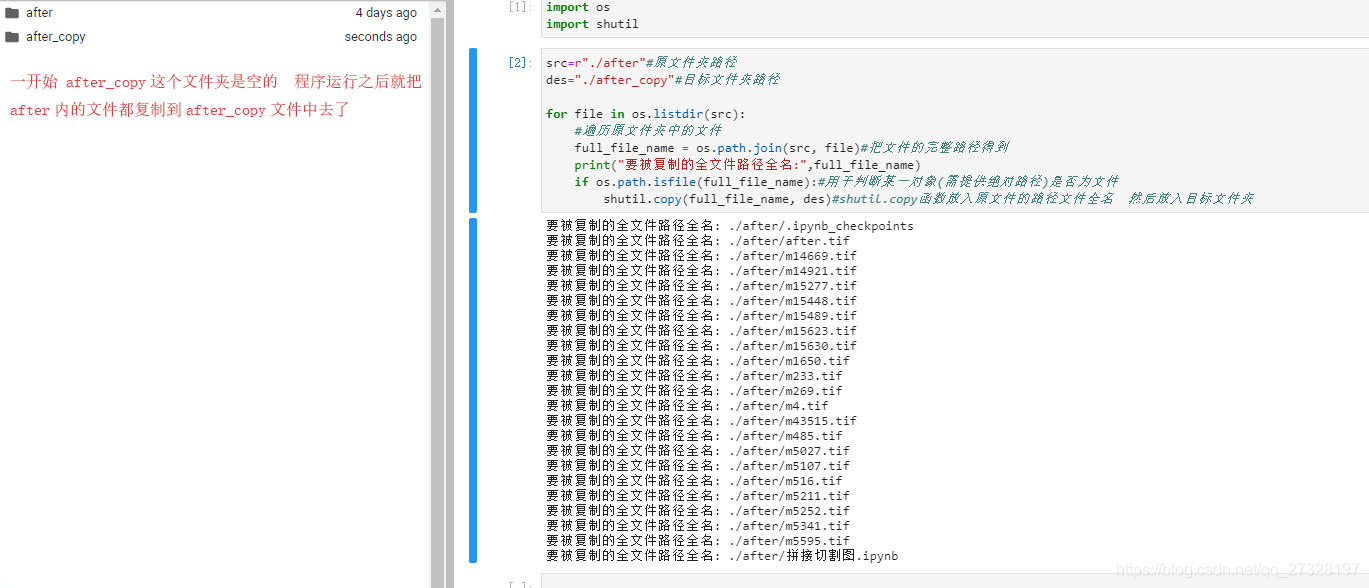Click into the "import shutil" code line

[x=592, y=24]
